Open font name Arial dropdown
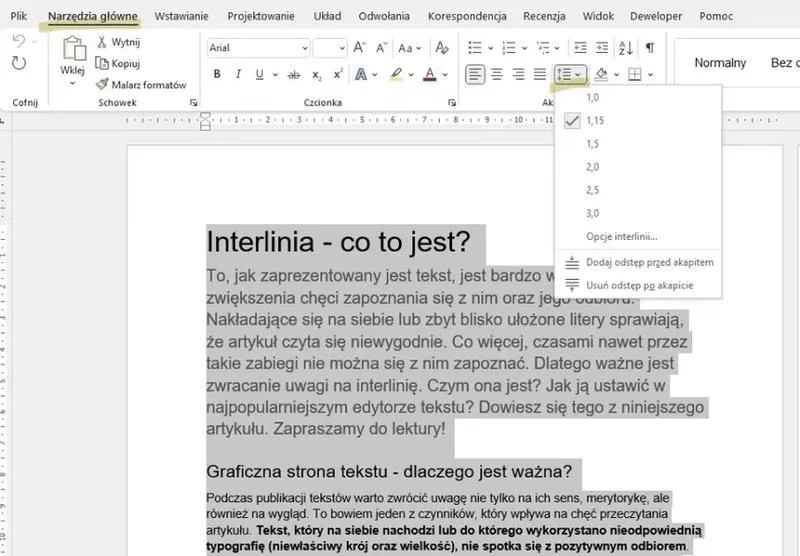Image resolution: width=800 pixels, height=556 pixels. click(305, 48)
